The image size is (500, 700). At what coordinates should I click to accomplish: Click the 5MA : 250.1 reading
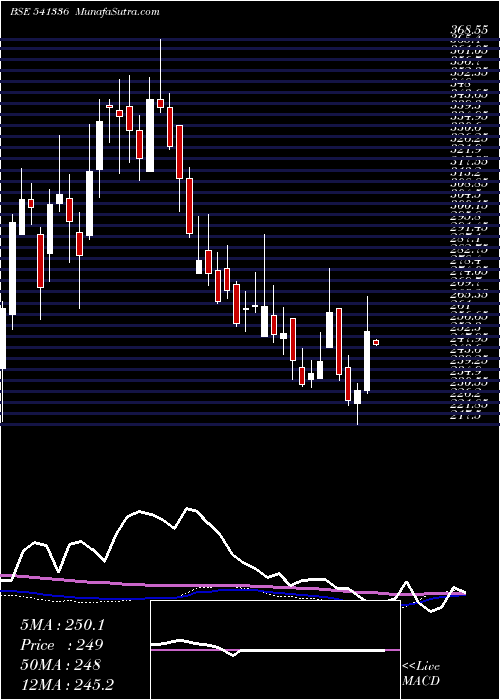coord(62,625)
